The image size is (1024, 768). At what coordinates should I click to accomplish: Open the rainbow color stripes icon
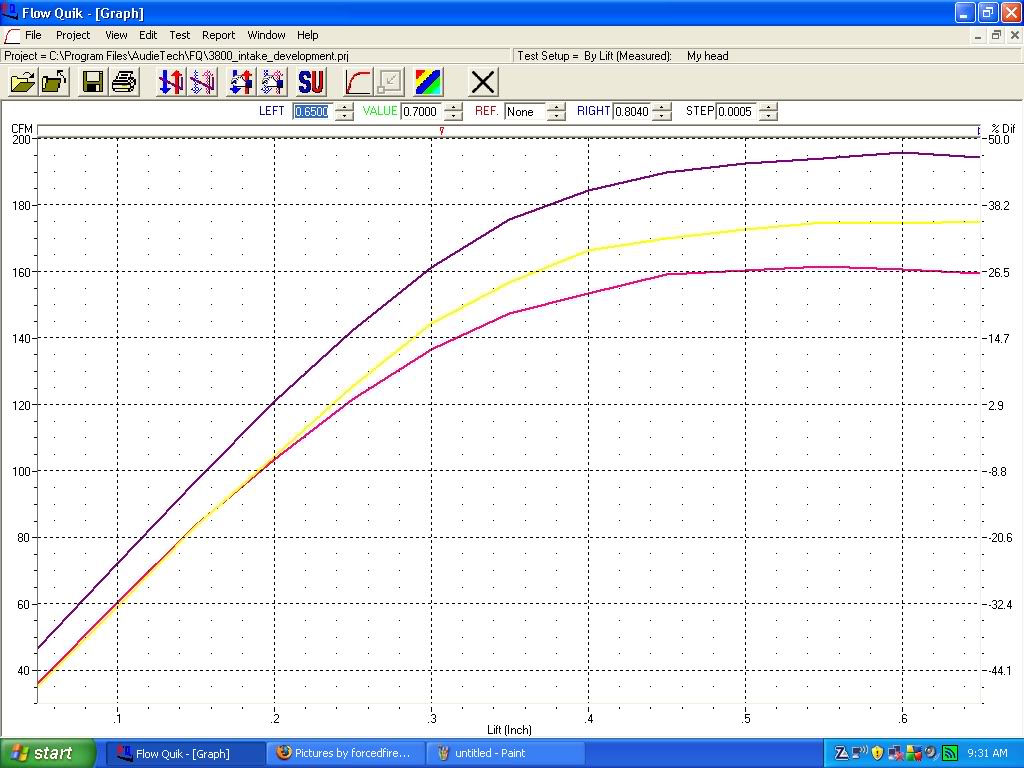(428, 82)
